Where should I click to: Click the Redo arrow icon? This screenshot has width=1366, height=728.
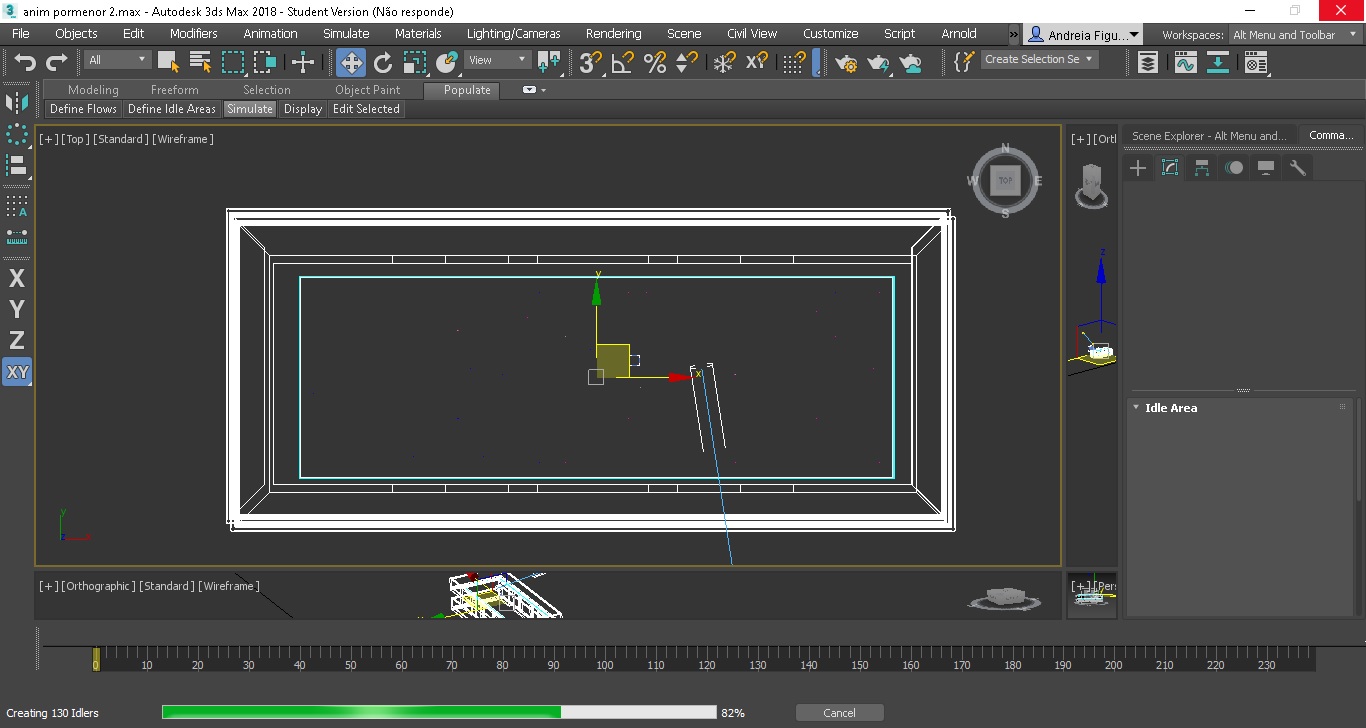pyautogui.click(x=57, y=62)
